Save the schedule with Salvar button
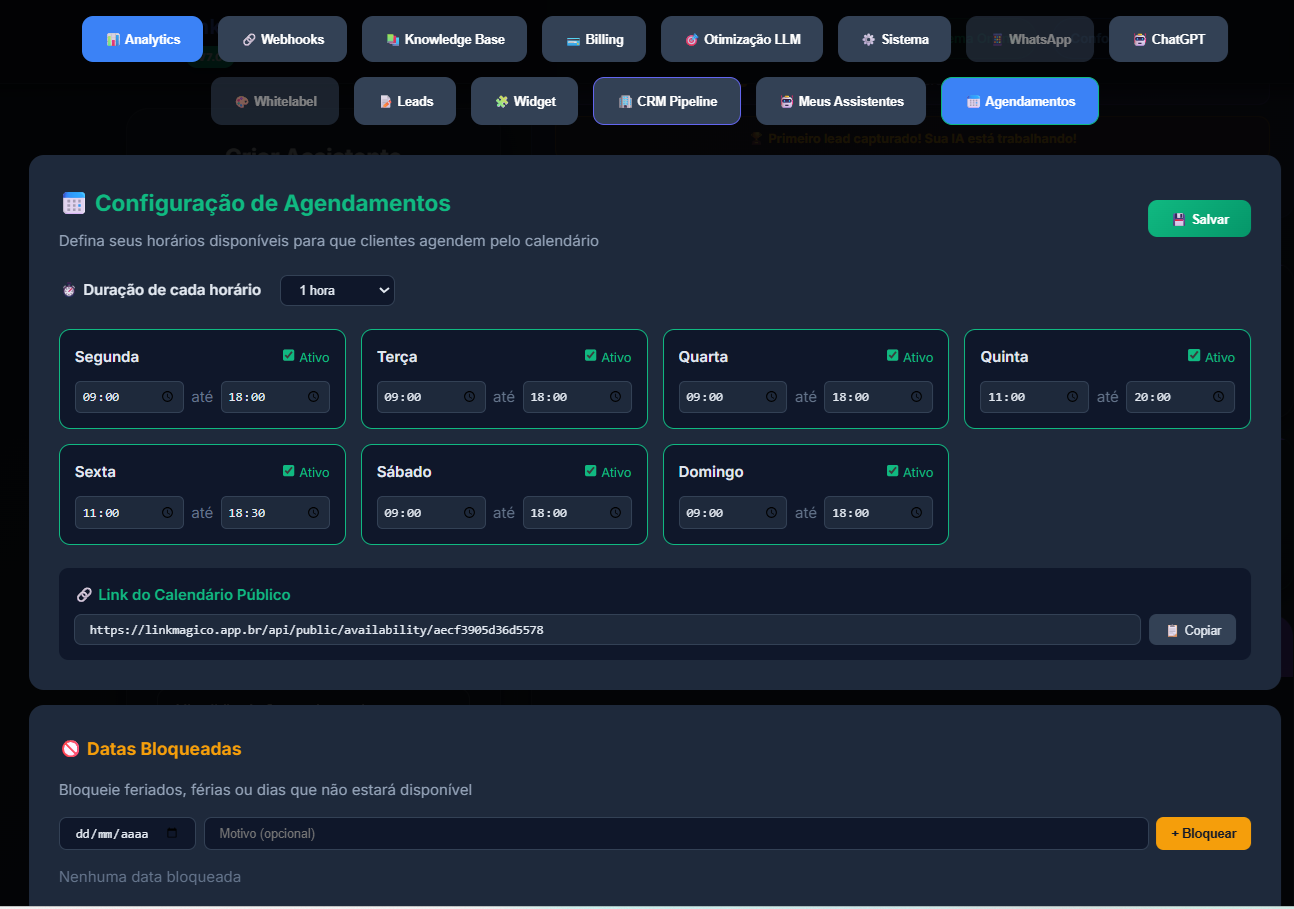 pyautogui.click(x=1199, y=219)
